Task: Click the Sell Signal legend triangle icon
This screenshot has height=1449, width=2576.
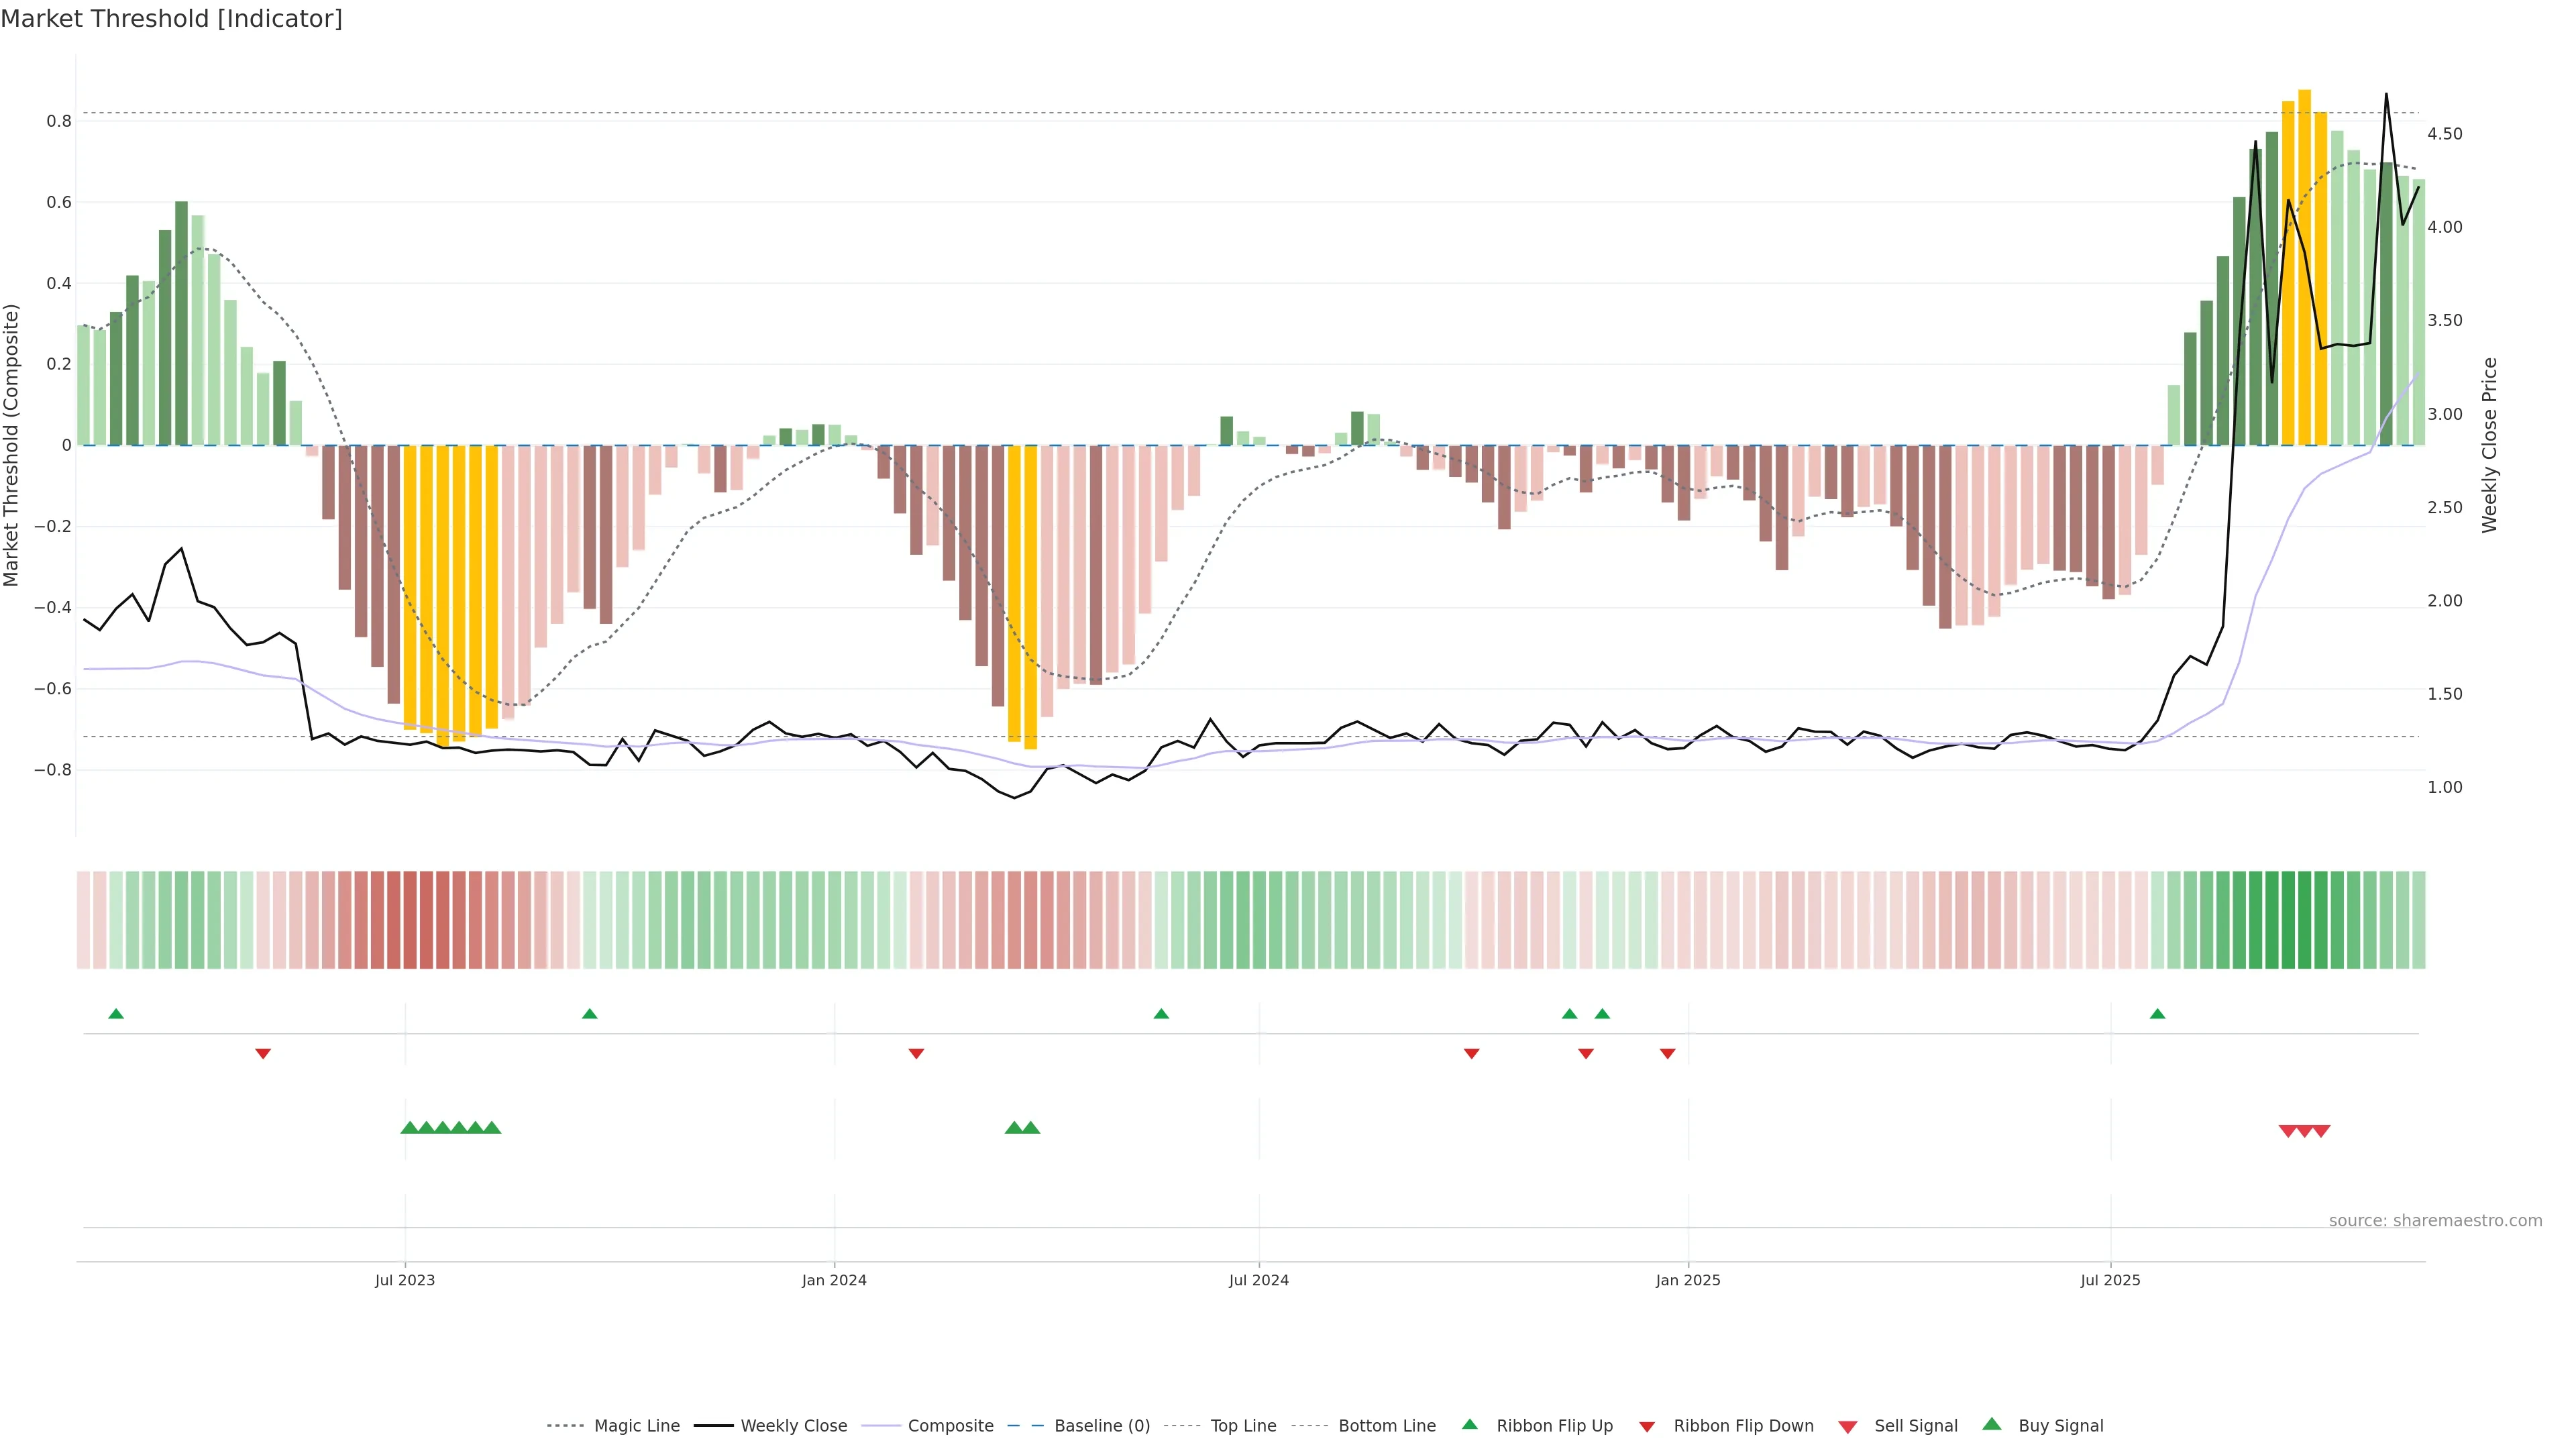Action: (x=1847, y=1427)
